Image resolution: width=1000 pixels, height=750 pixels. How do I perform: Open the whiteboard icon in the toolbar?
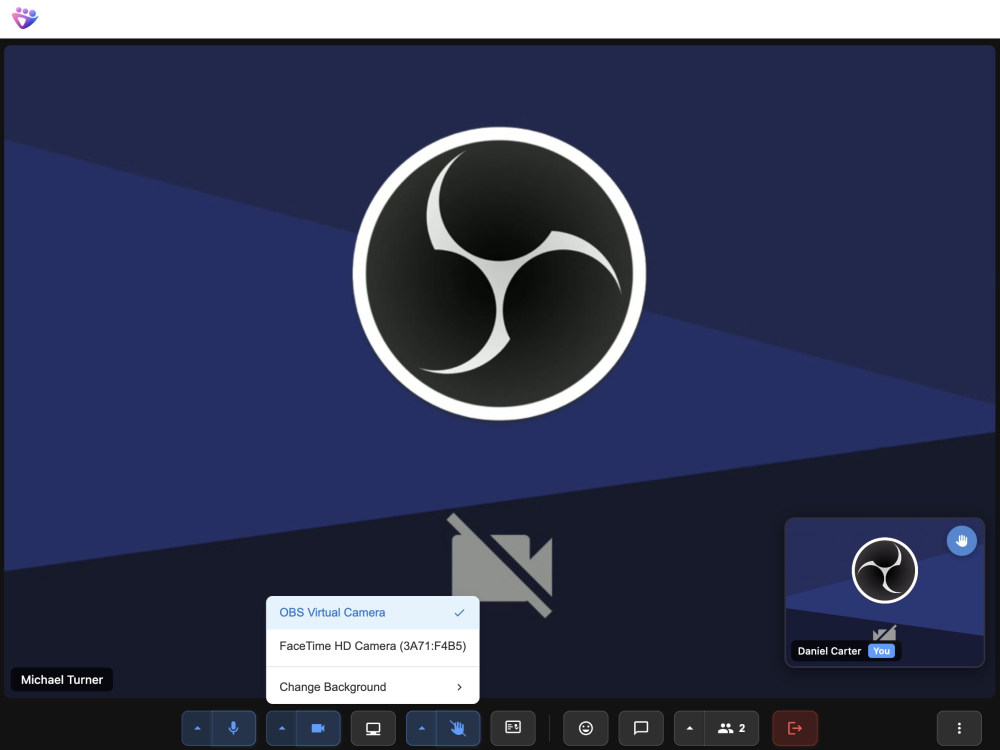coord(513,728)
